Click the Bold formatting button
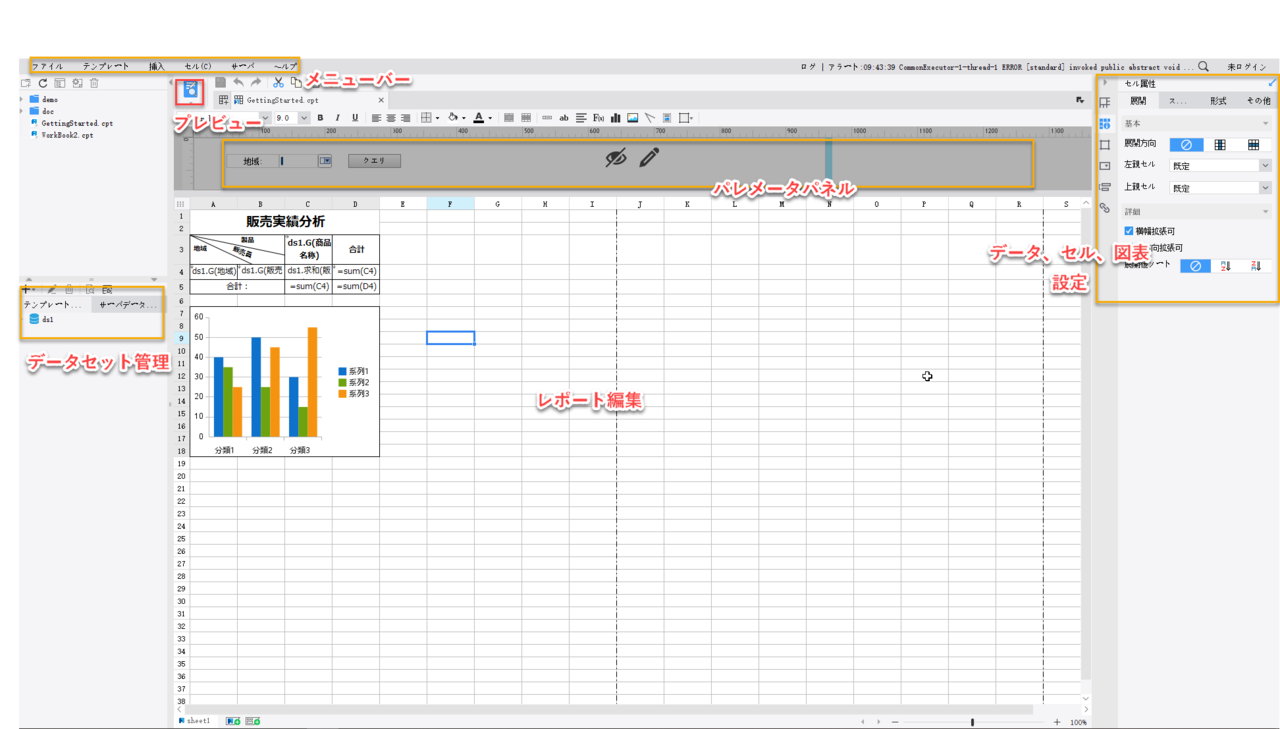The width and height of the screenshot is (1280, 729). (x=320, y=118)
